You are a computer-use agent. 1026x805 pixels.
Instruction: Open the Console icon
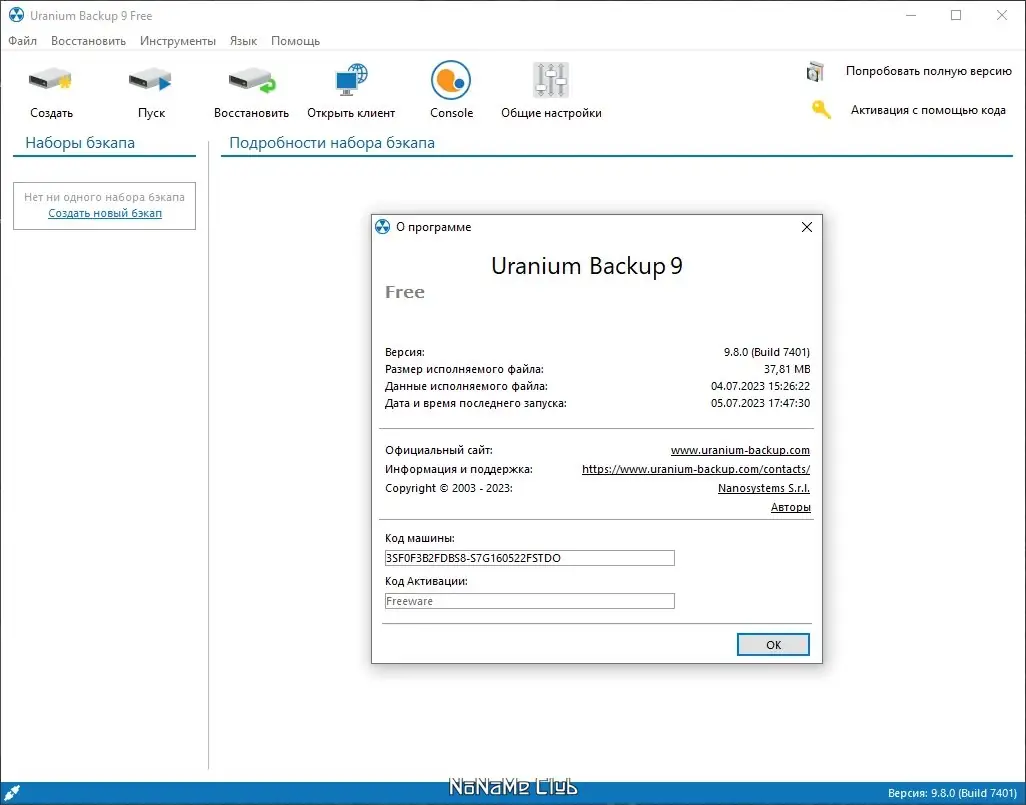pyautogui.click(x=451, y=80)
